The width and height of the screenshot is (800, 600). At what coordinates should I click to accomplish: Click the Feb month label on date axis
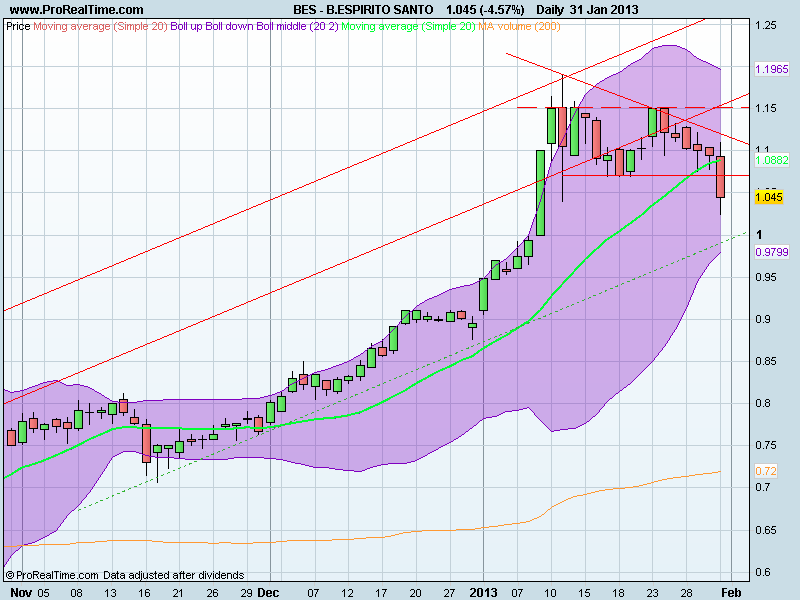731,592
